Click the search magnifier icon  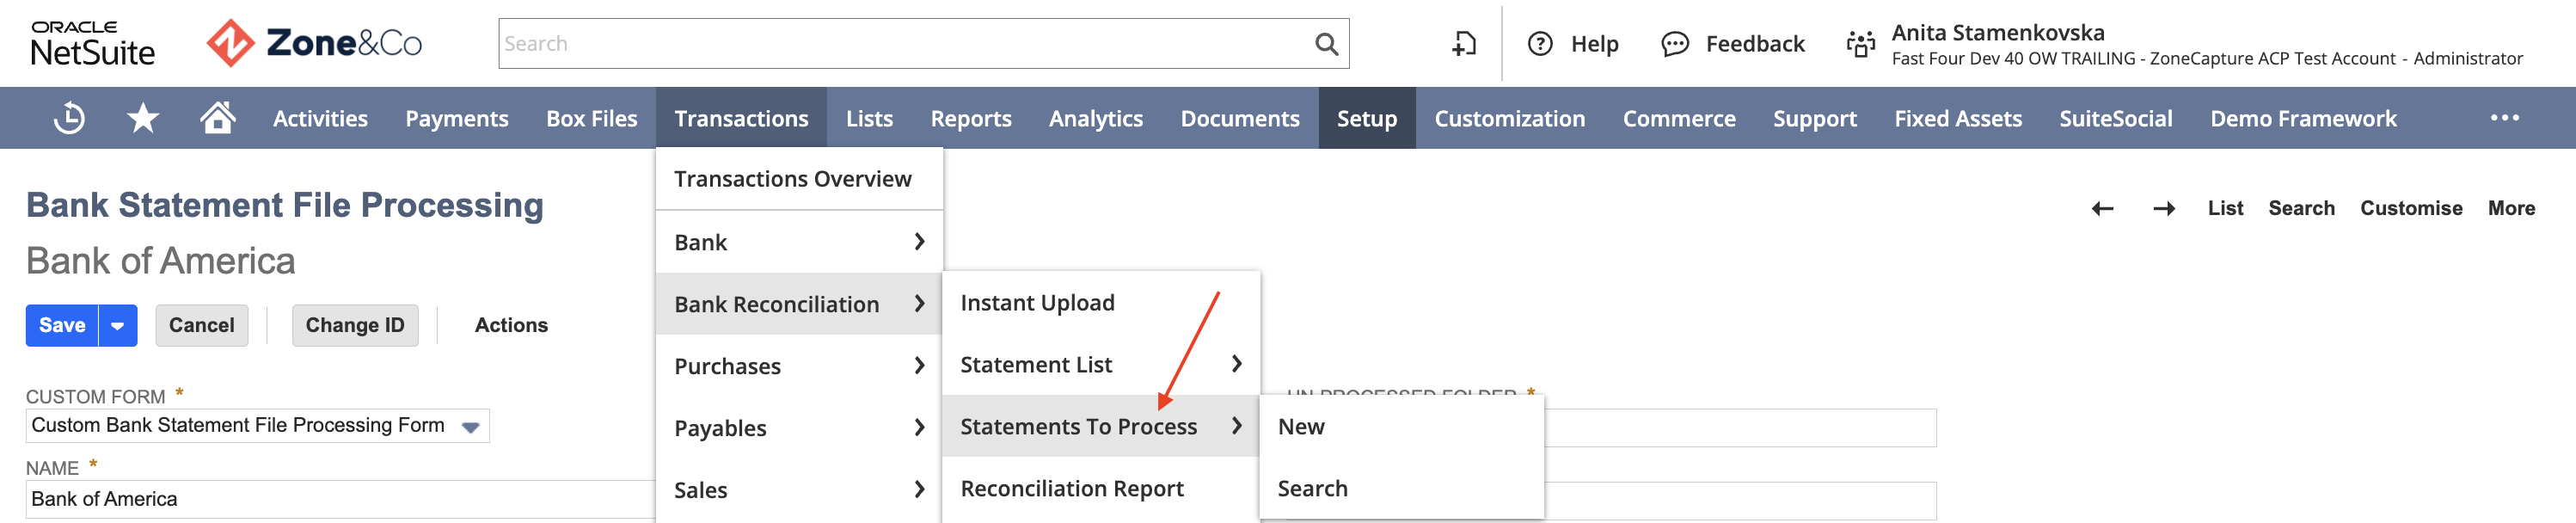click(x=1326, y=44)
